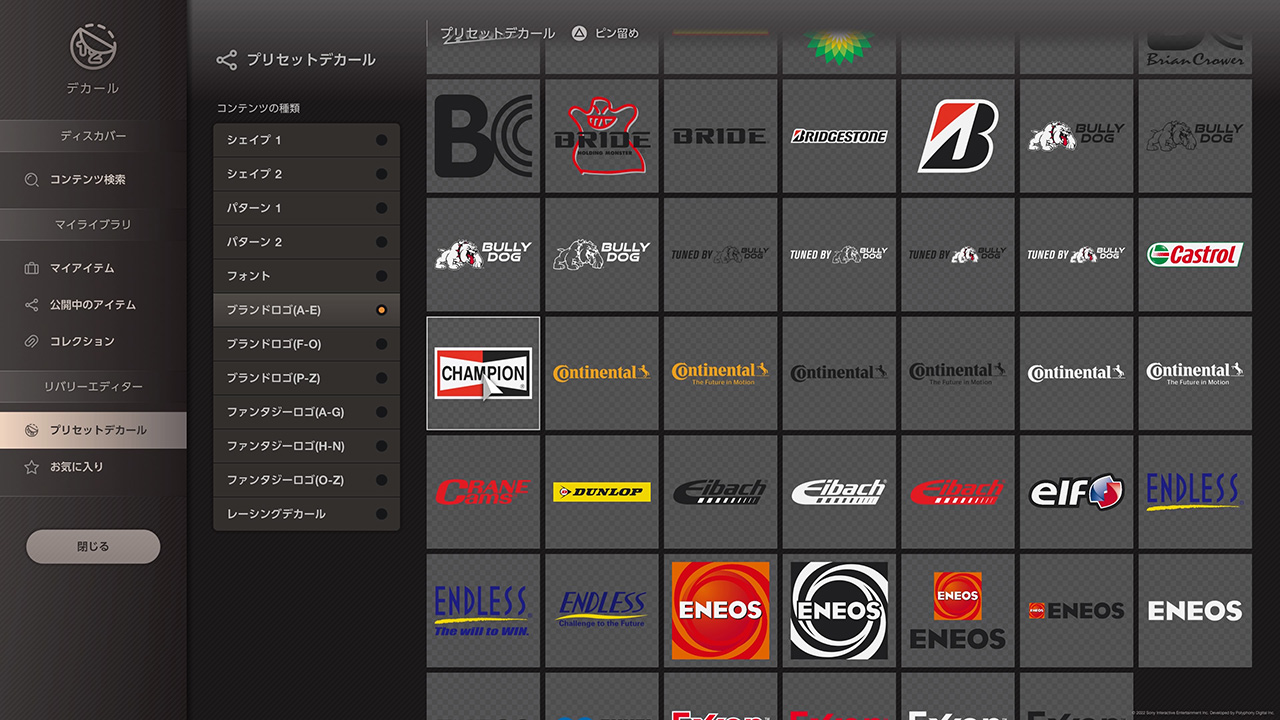Choose the yellow Dunlop decal
This screenshot has height=720, width=1280.
pos(602,491)
